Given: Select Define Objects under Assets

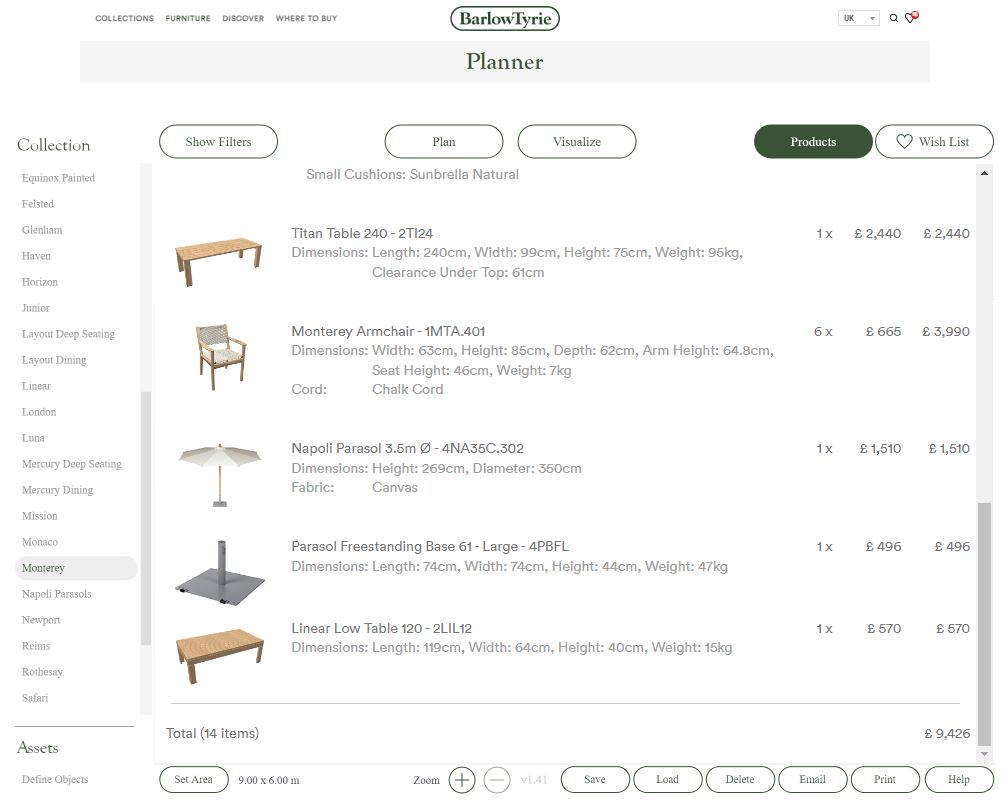Looking at the screenshot, I should point(55,780).
